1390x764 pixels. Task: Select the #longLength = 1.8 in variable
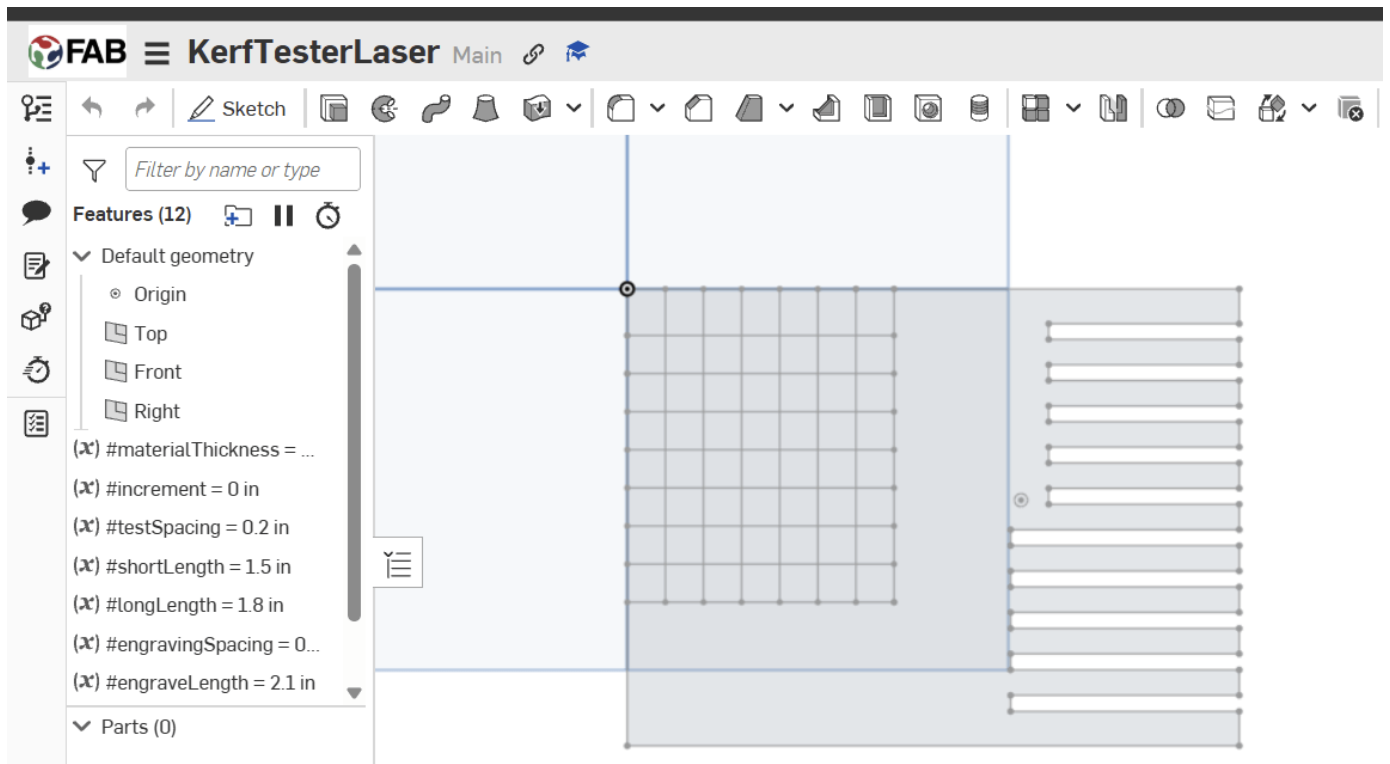point(178,606)
